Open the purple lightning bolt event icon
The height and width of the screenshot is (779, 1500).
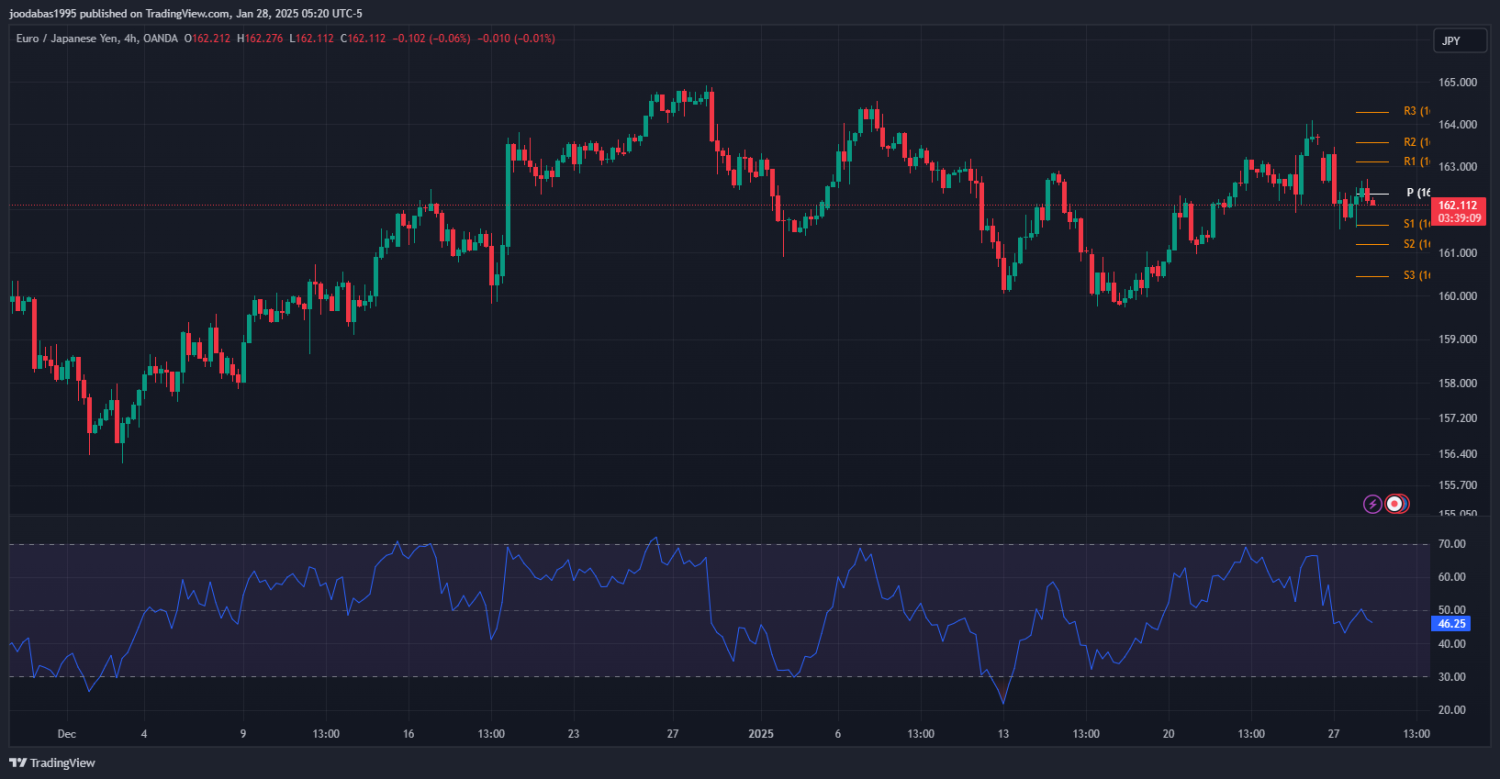click(1373, 504)
